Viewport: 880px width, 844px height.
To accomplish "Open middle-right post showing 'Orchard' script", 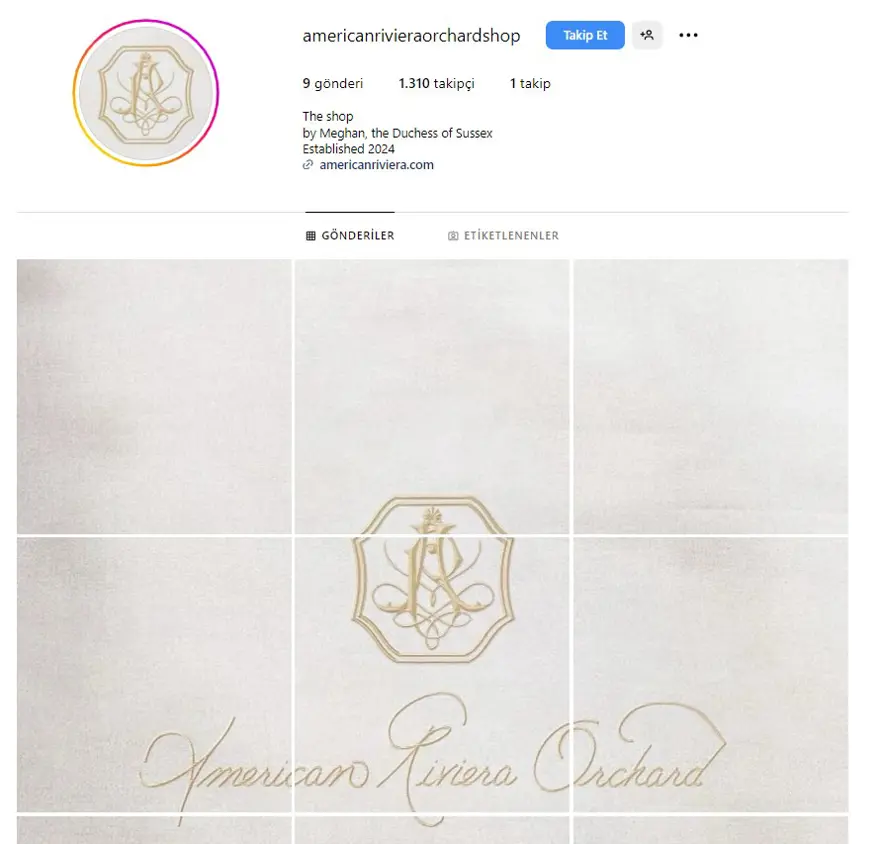I will click(711, 675).
